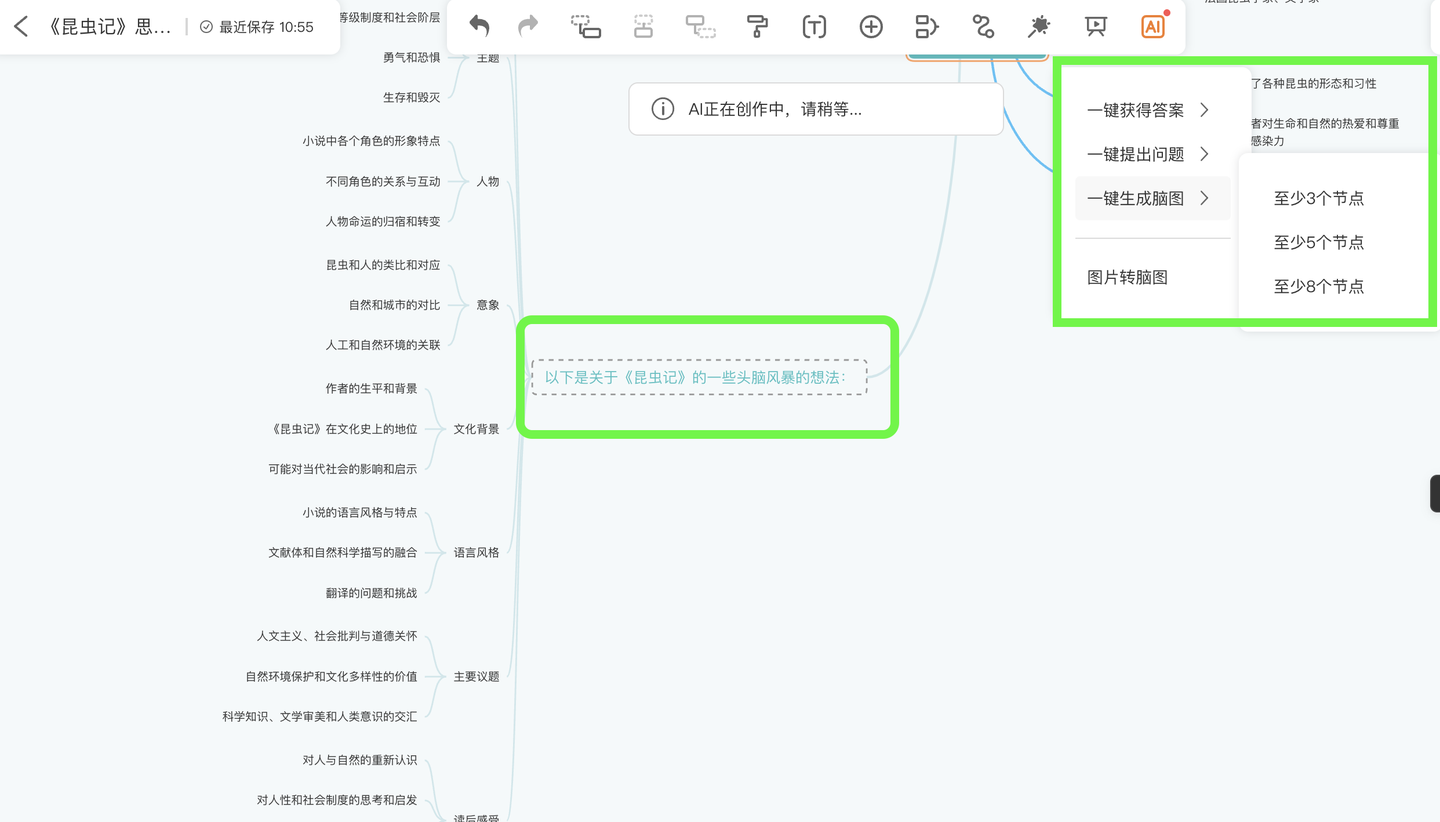Click the AI正在创作中 notification banner
The width and height of the screenshot is (1440, 822).
[x=816, y=109]
